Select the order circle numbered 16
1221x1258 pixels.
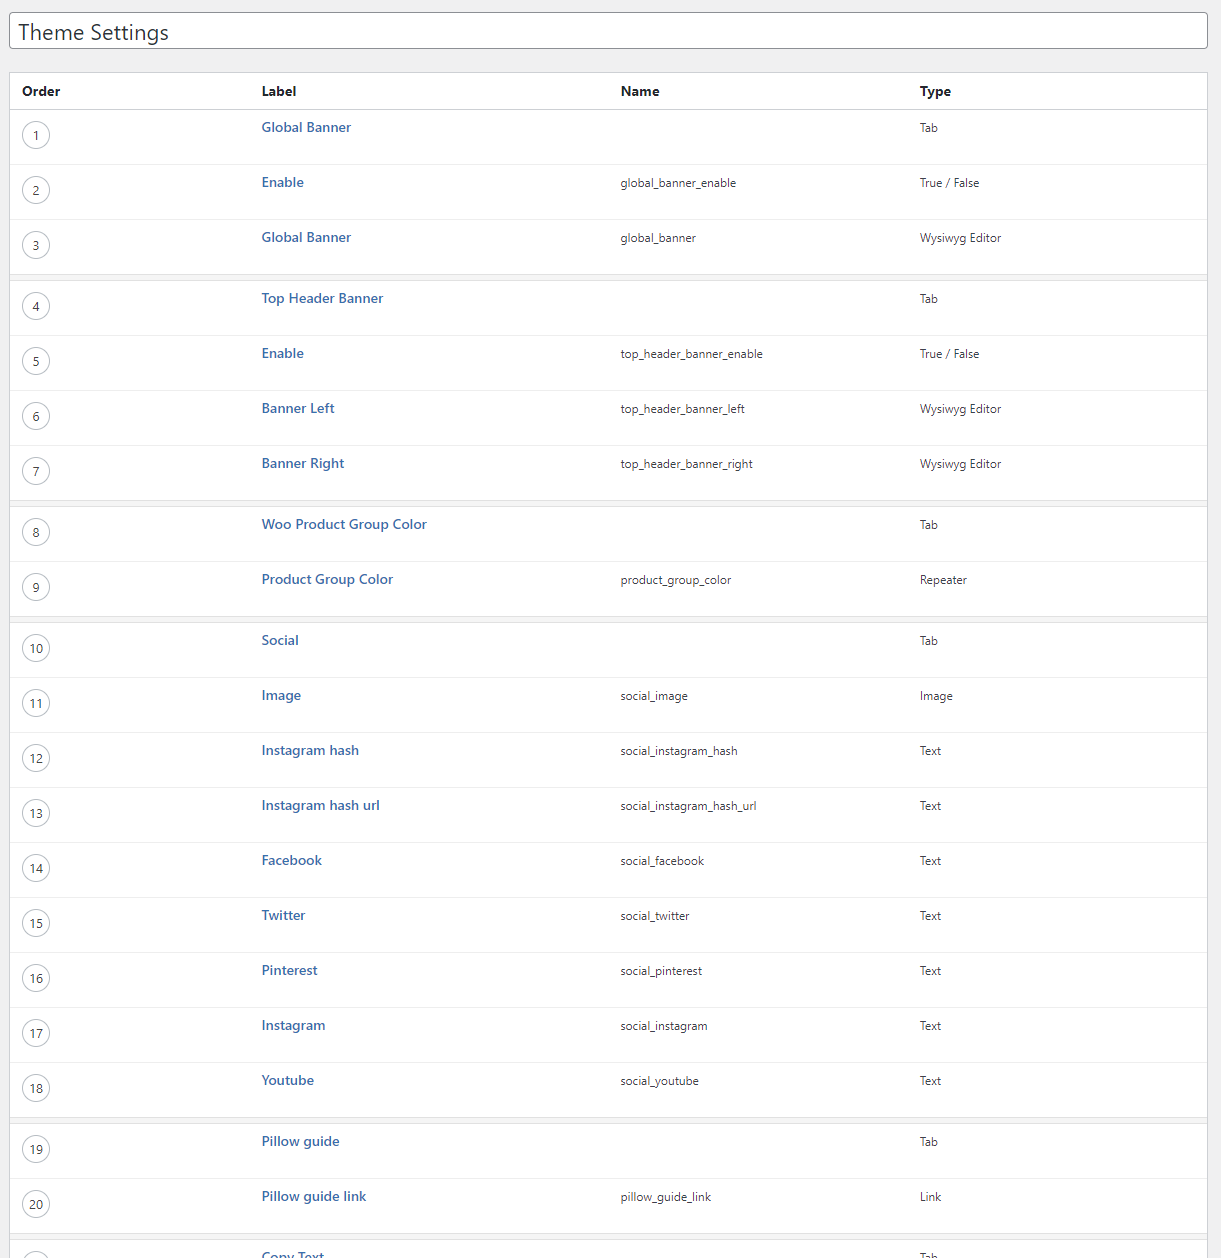(36, 978)
